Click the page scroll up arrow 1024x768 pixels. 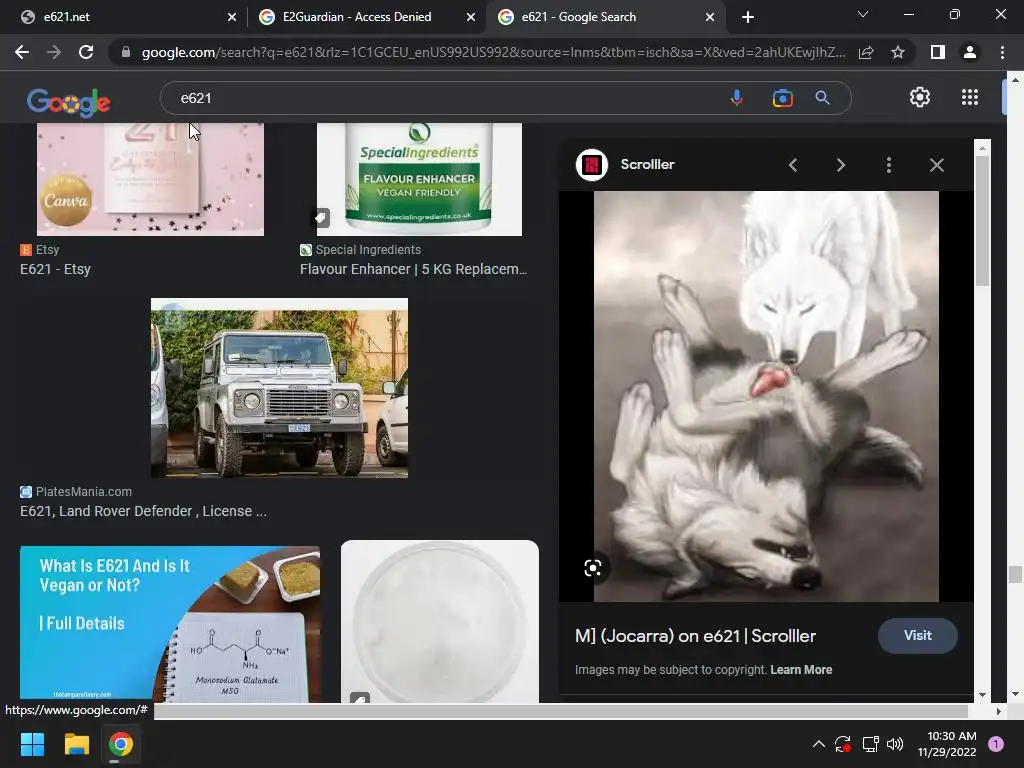(1014, 80)
